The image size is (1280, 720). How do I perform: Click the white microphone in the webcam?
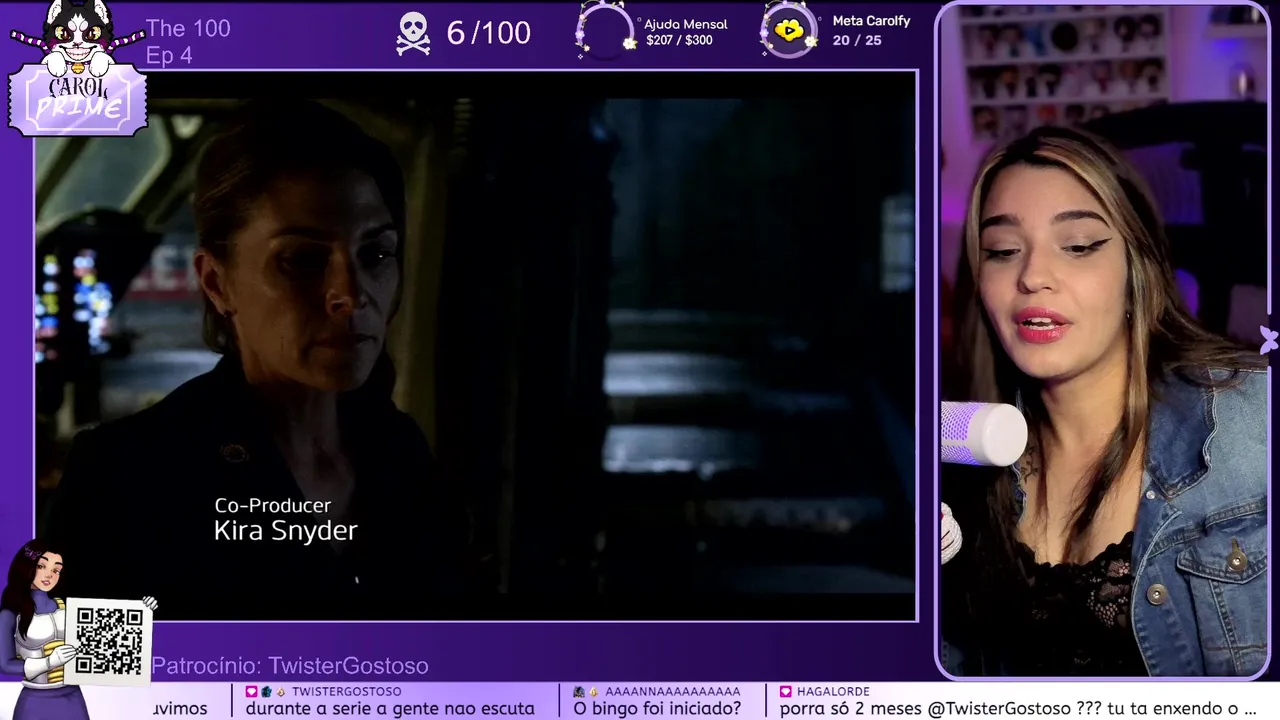[x=983, y=433]
